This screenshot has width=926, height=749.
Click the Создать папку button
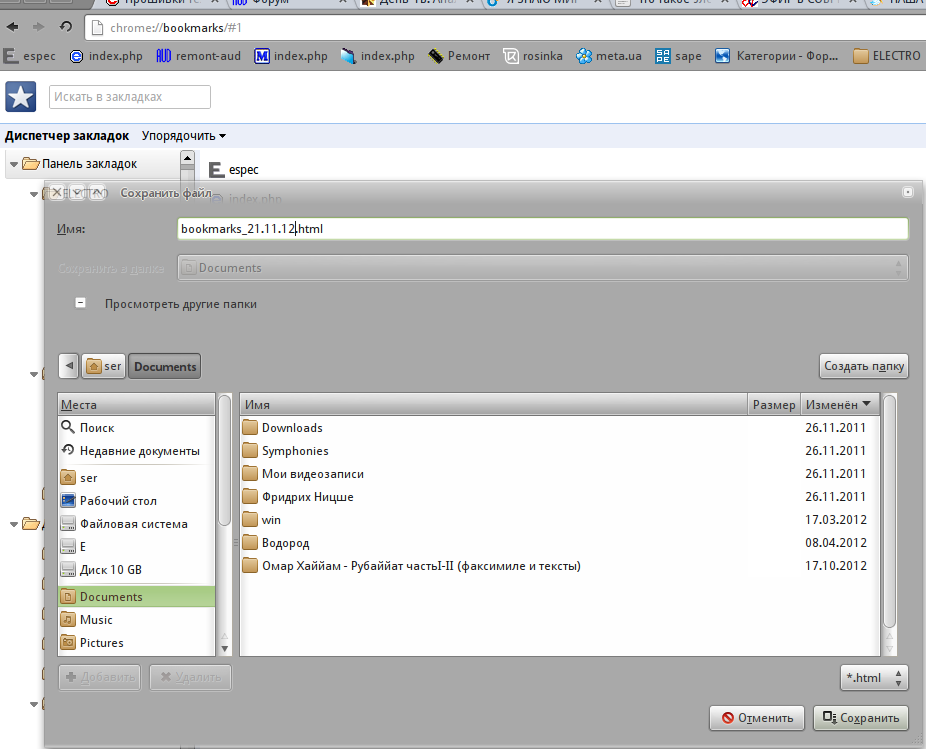click(863, 366)
